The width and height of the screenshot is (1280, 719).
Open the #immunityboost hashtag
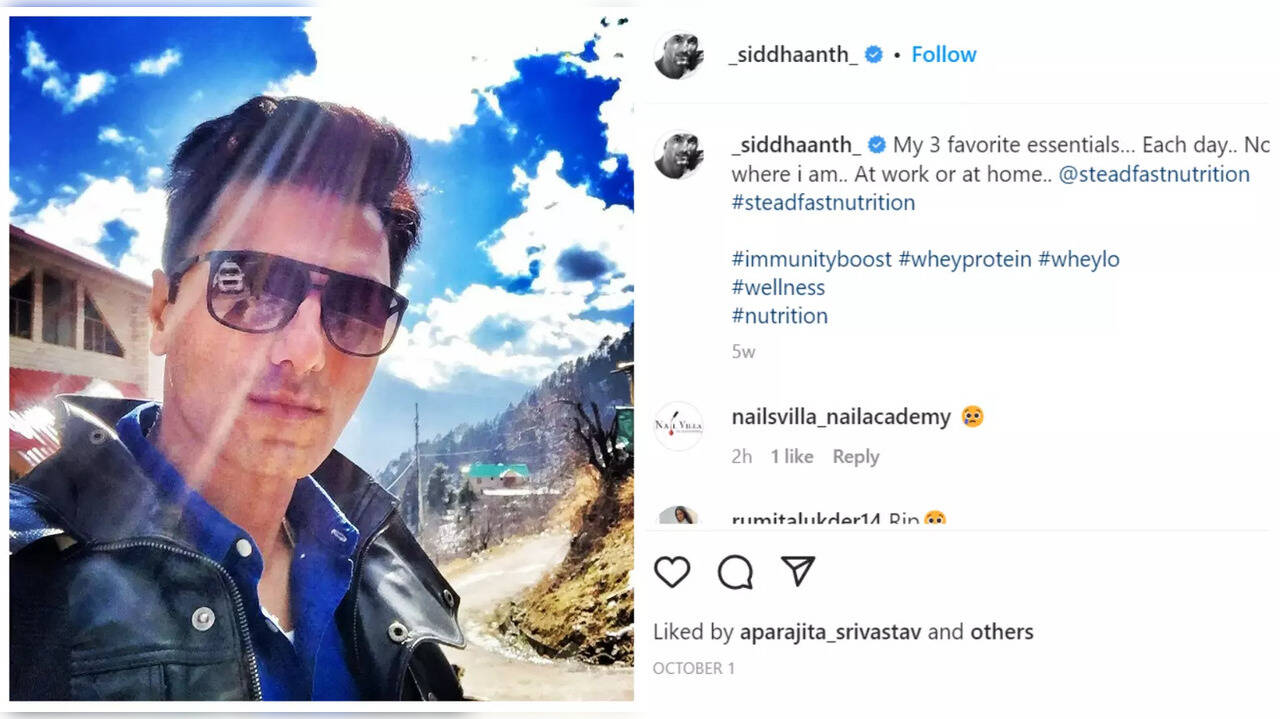point(812,259)
